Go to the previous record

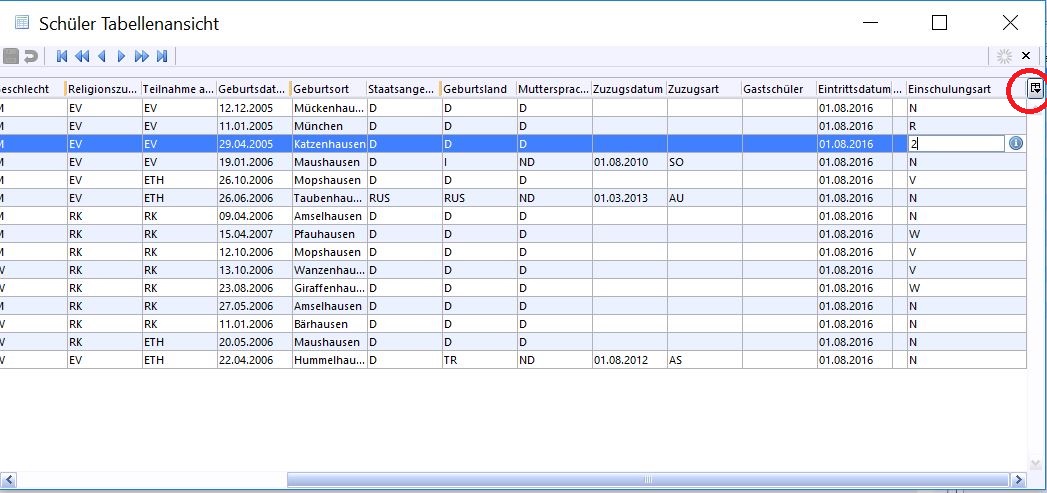[x=101, y=56]
